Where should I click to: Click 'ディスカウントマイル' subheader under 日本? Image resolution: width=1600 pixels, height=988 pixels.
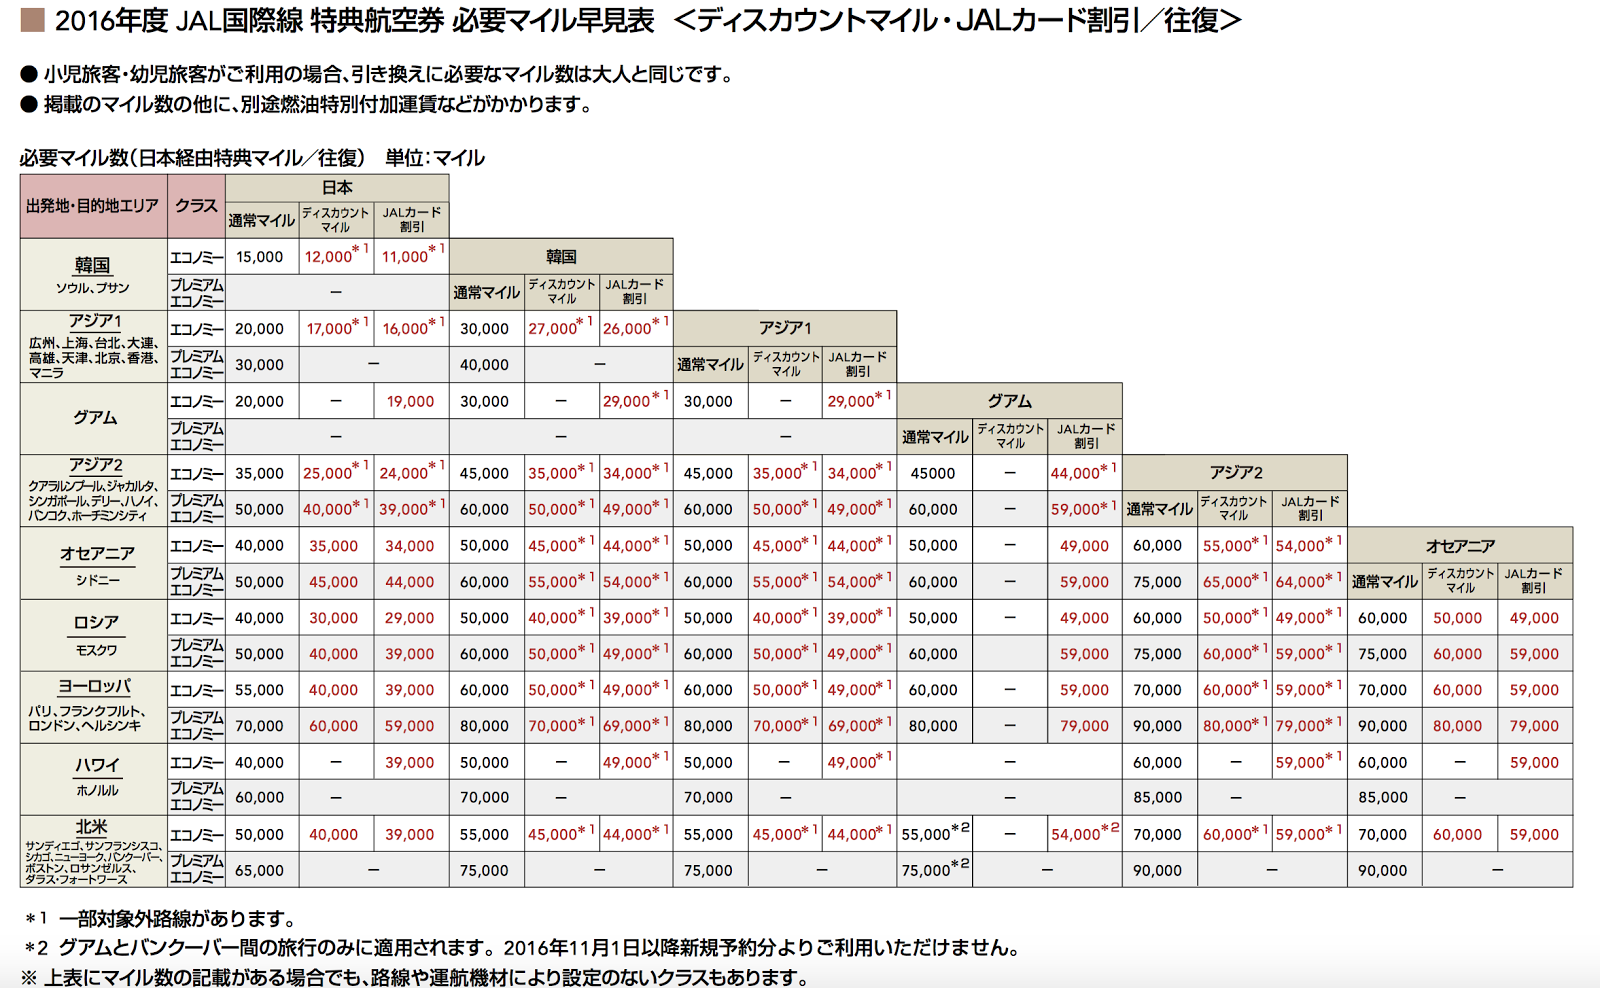(336, 220)
